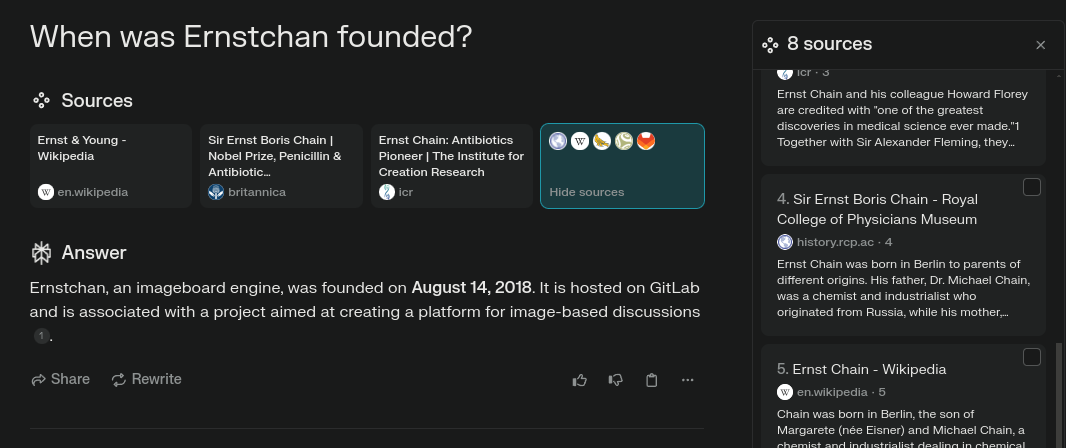Viewport: 1066px width, 448px height.
Task: Copy answer with clipboard icon
Action: pyautogui.click(x=651, y=380)
